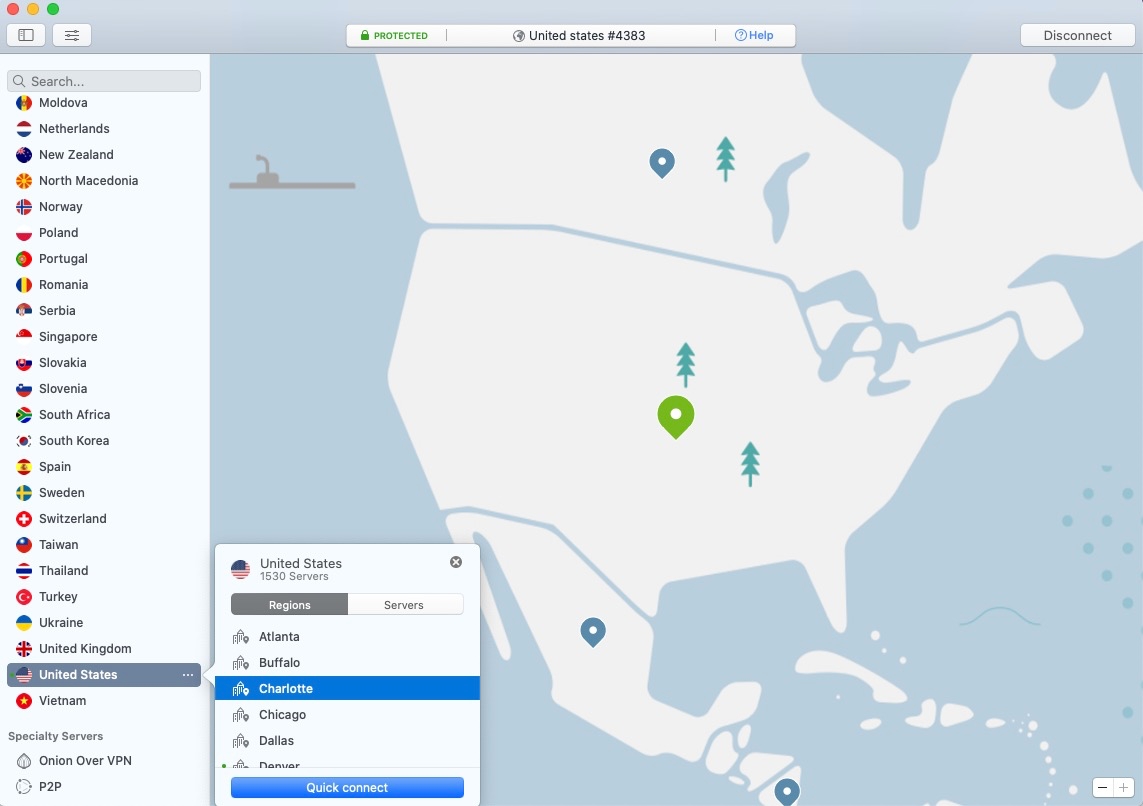Select the green connected map pin

[676, 417]
